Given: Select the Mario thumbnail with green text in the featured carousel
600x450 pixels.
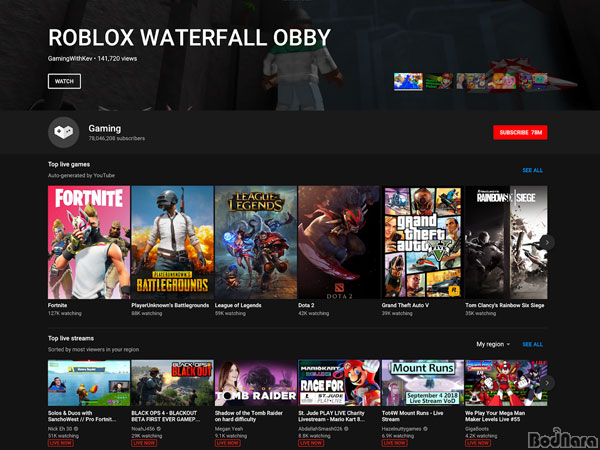Looking at the screenshot, I should tap(439, 82).
